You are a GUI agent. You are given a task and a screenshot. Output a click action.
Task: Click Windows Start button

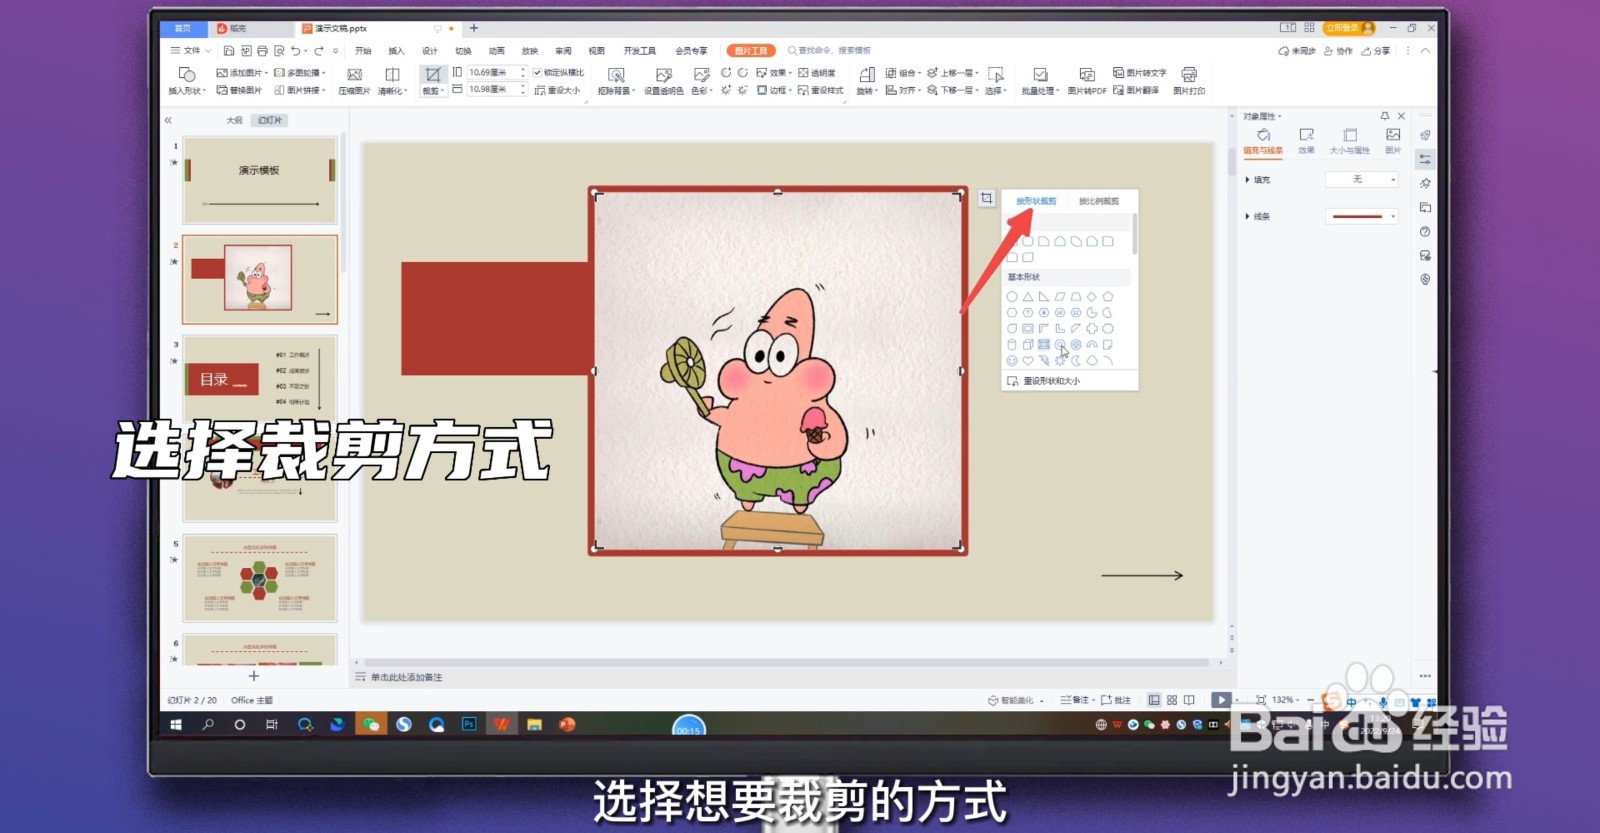click(x=176, y=724)
